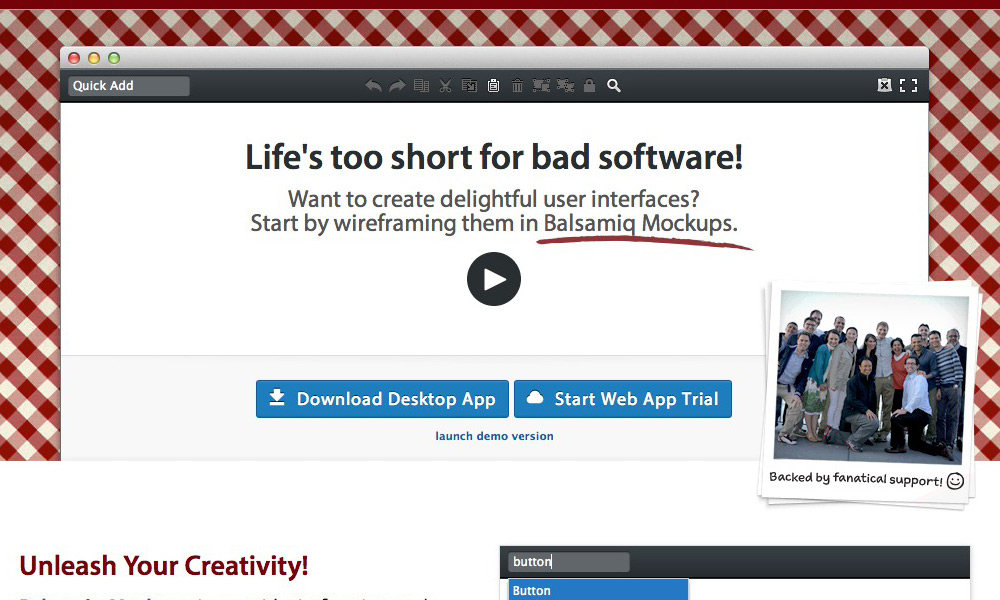Click the 'Backed by fanatical support!' caption
This screenshot has height=600, width=1000.
pos(856,479)
